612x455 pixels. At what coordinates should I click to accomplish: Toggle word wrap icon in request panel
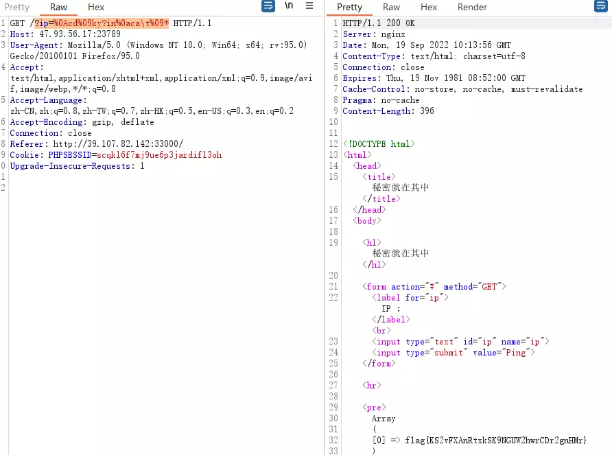(268, 7)
